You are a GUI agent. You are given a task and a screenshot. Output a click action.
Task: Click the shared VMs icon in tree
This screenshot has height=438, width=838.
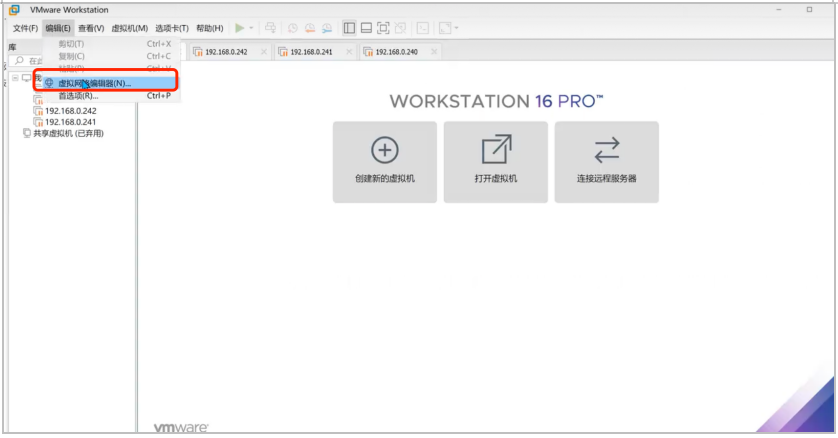tap(27, 134)
